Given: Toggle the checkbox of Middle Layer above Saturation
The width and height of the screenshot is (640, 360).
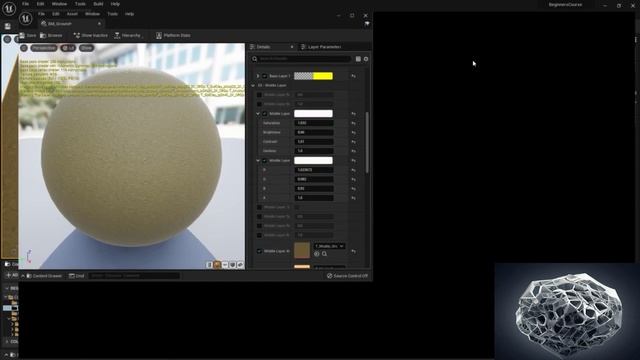Looking at the screenshot, I should pos(265,114).
